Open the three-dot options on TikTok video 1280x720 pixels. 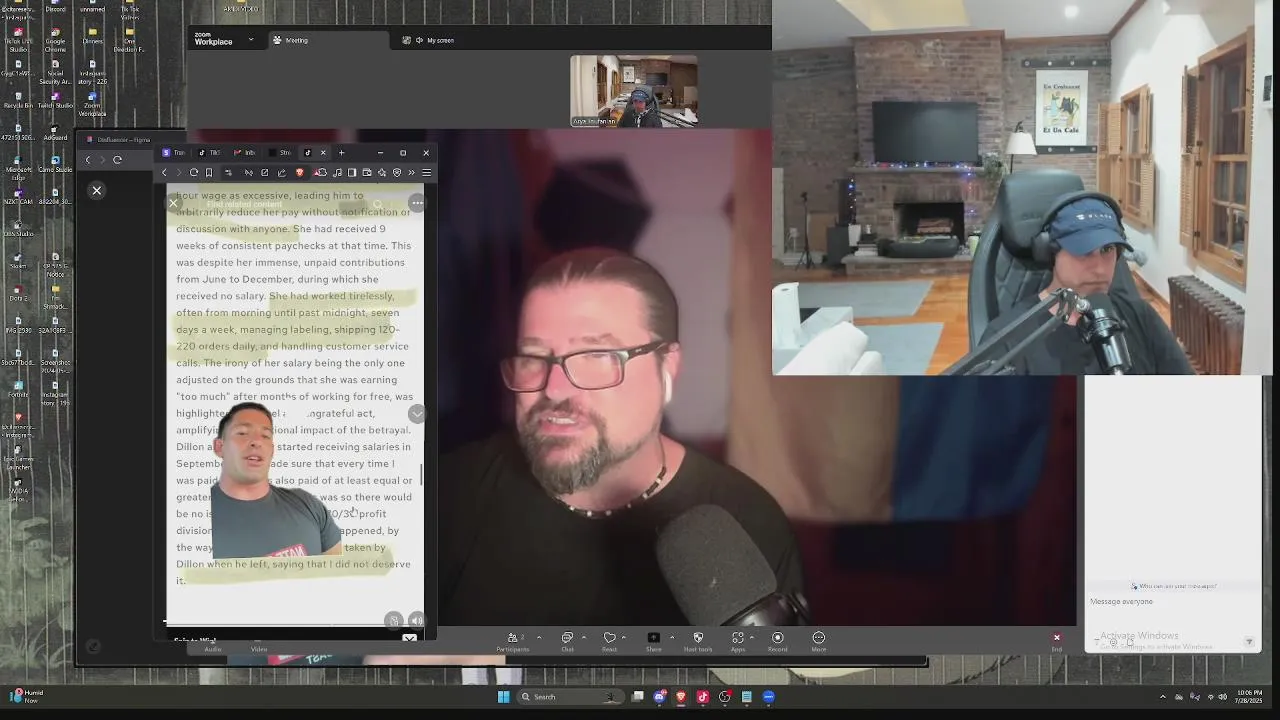click(417, 203)
